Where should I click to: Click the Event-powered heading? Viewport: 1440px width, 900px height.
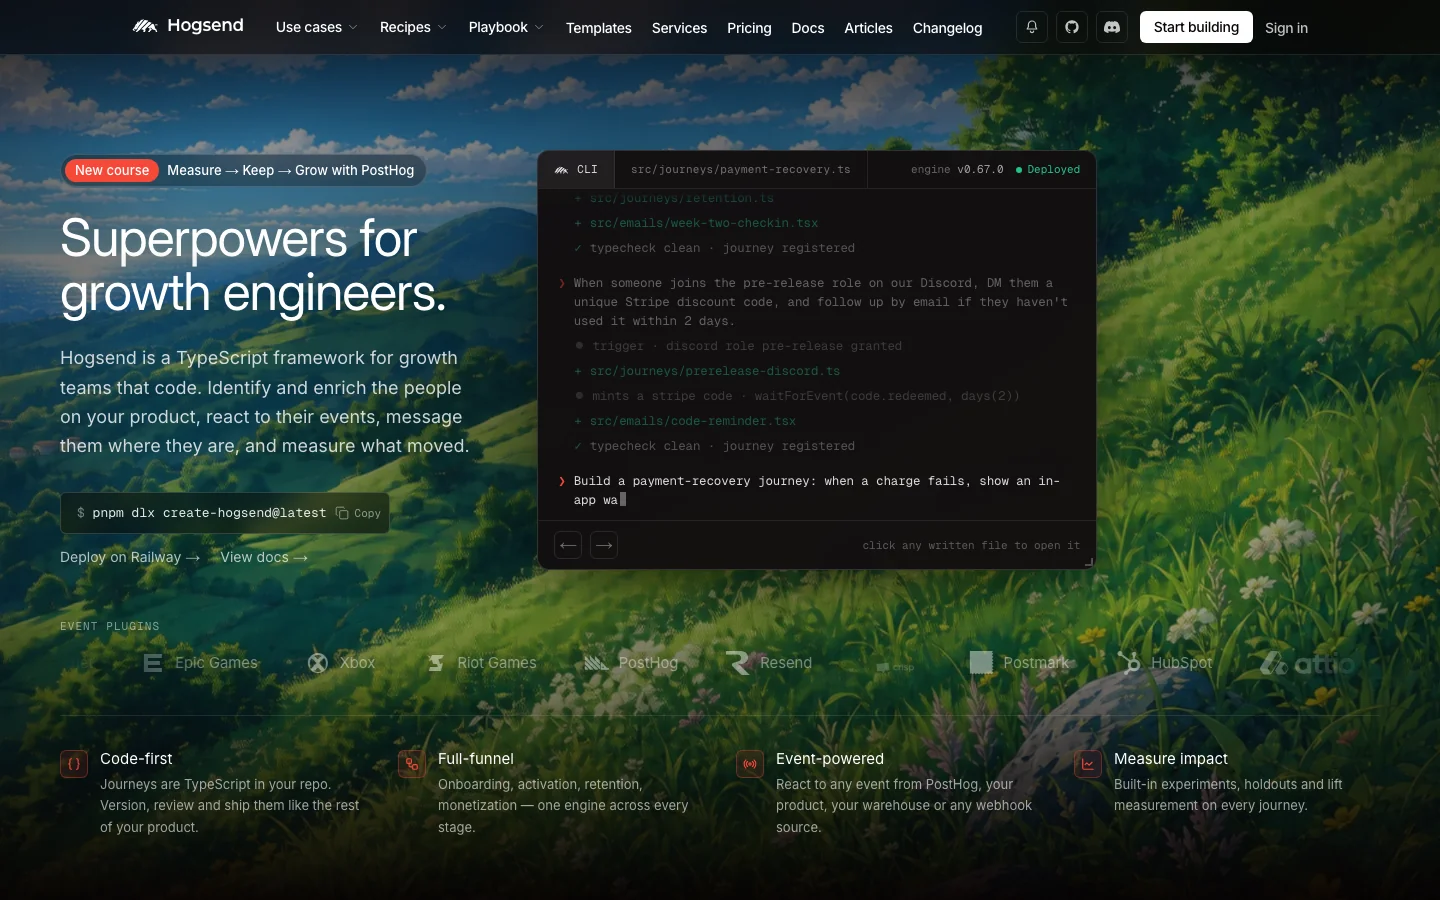coord(830,759)
